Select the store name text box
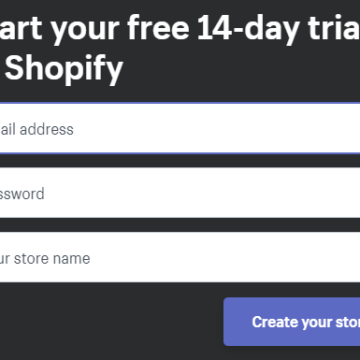The width and height of the screenshot is (360, 360). pos(180,257)
